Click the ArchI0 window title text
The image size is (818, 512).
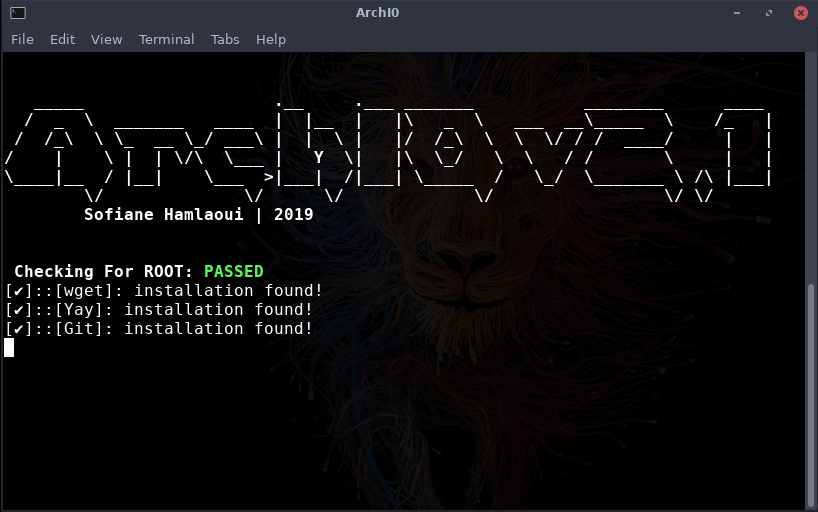tap(377, 13)
